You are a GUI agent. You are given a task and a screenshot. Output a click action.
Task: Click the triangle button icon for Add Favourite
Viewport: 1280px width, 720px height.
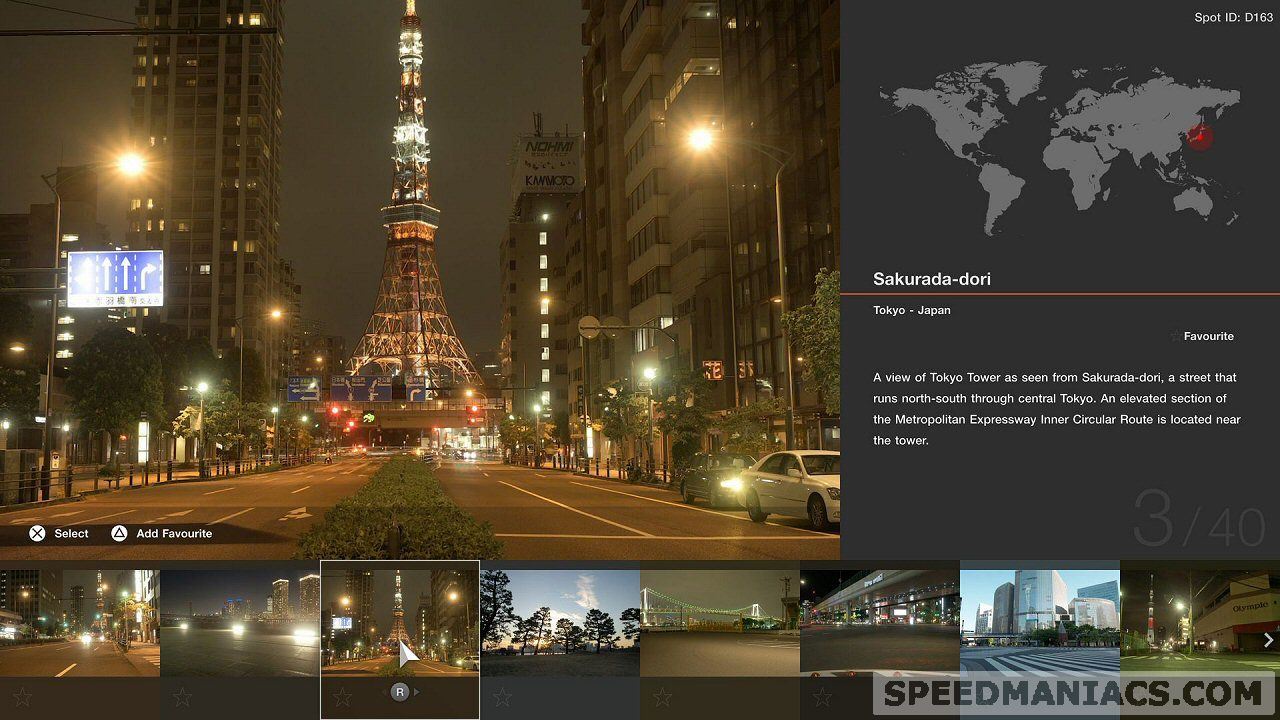tap(119, 533)
